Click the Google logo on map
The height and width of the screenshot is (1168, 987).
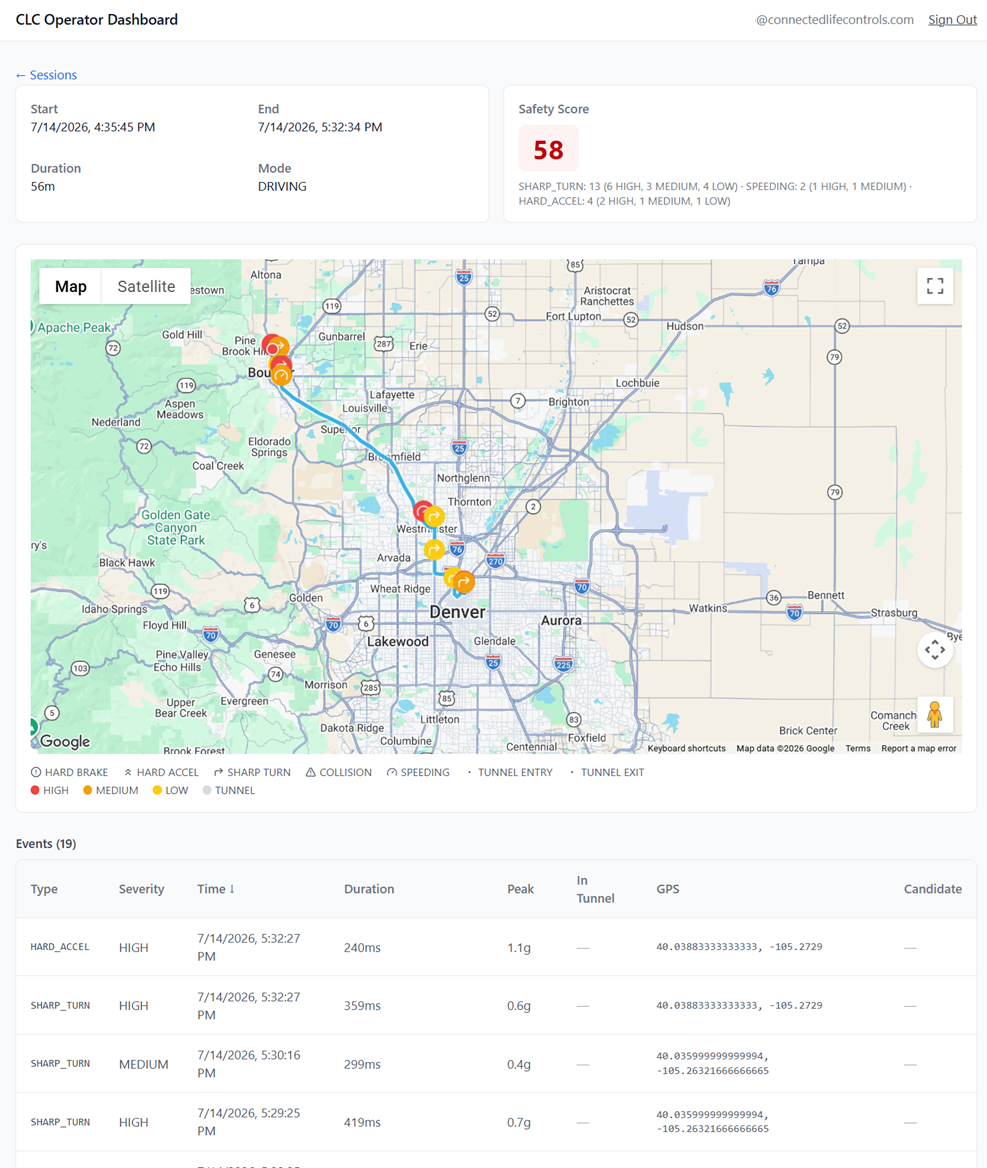(65, 741)
